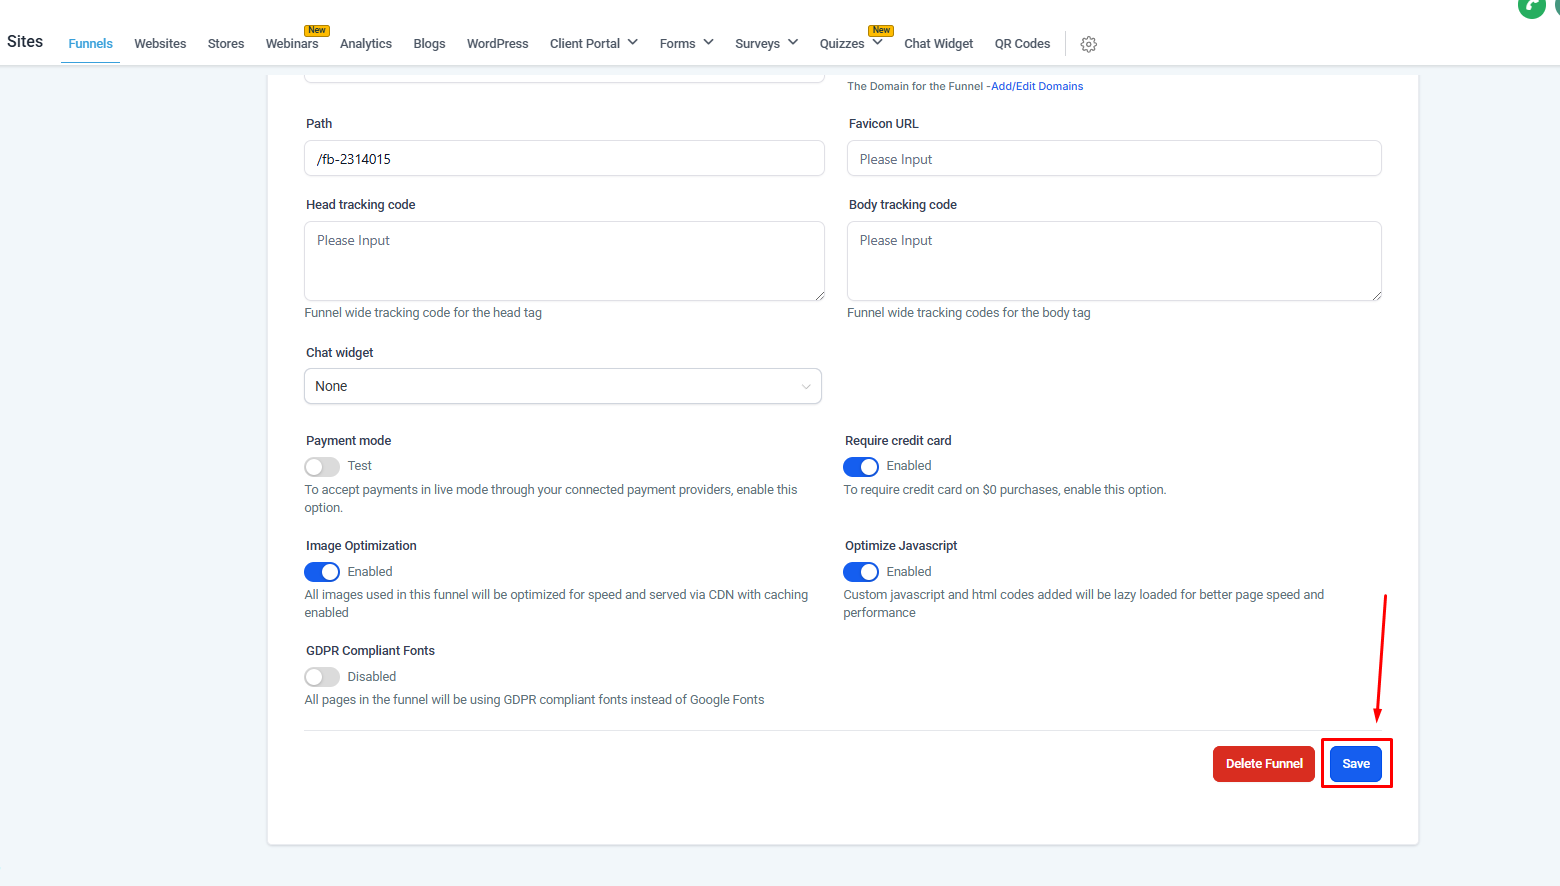Open the Chat widget dropdown
The width and height of the screenshot is (1560, 886).
[562, 386]
